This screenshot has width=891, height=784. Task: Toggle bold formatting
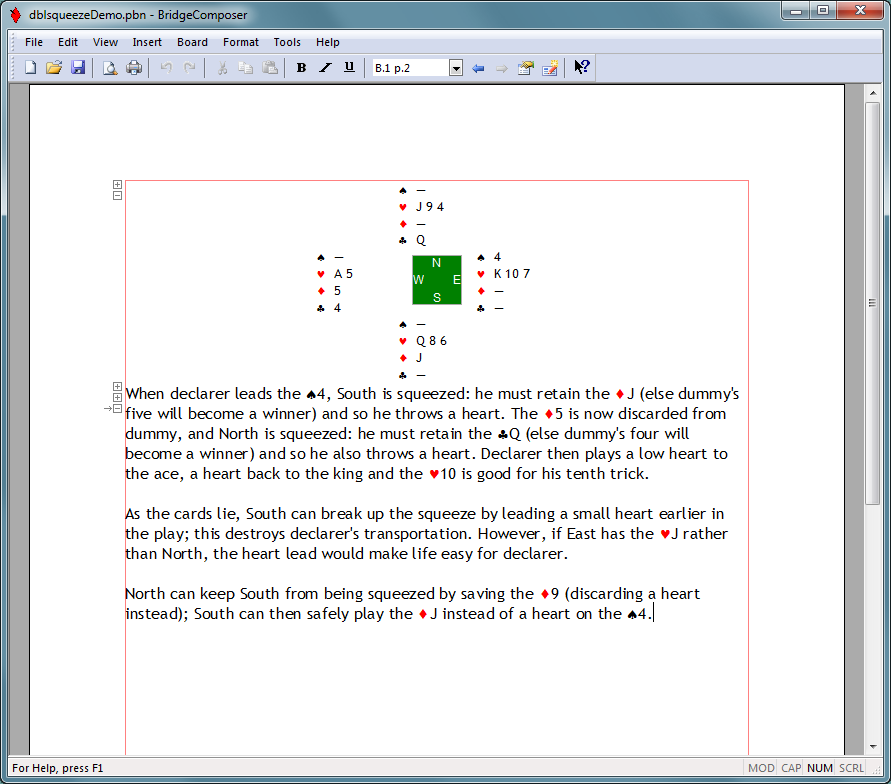(x=302, y=68)
